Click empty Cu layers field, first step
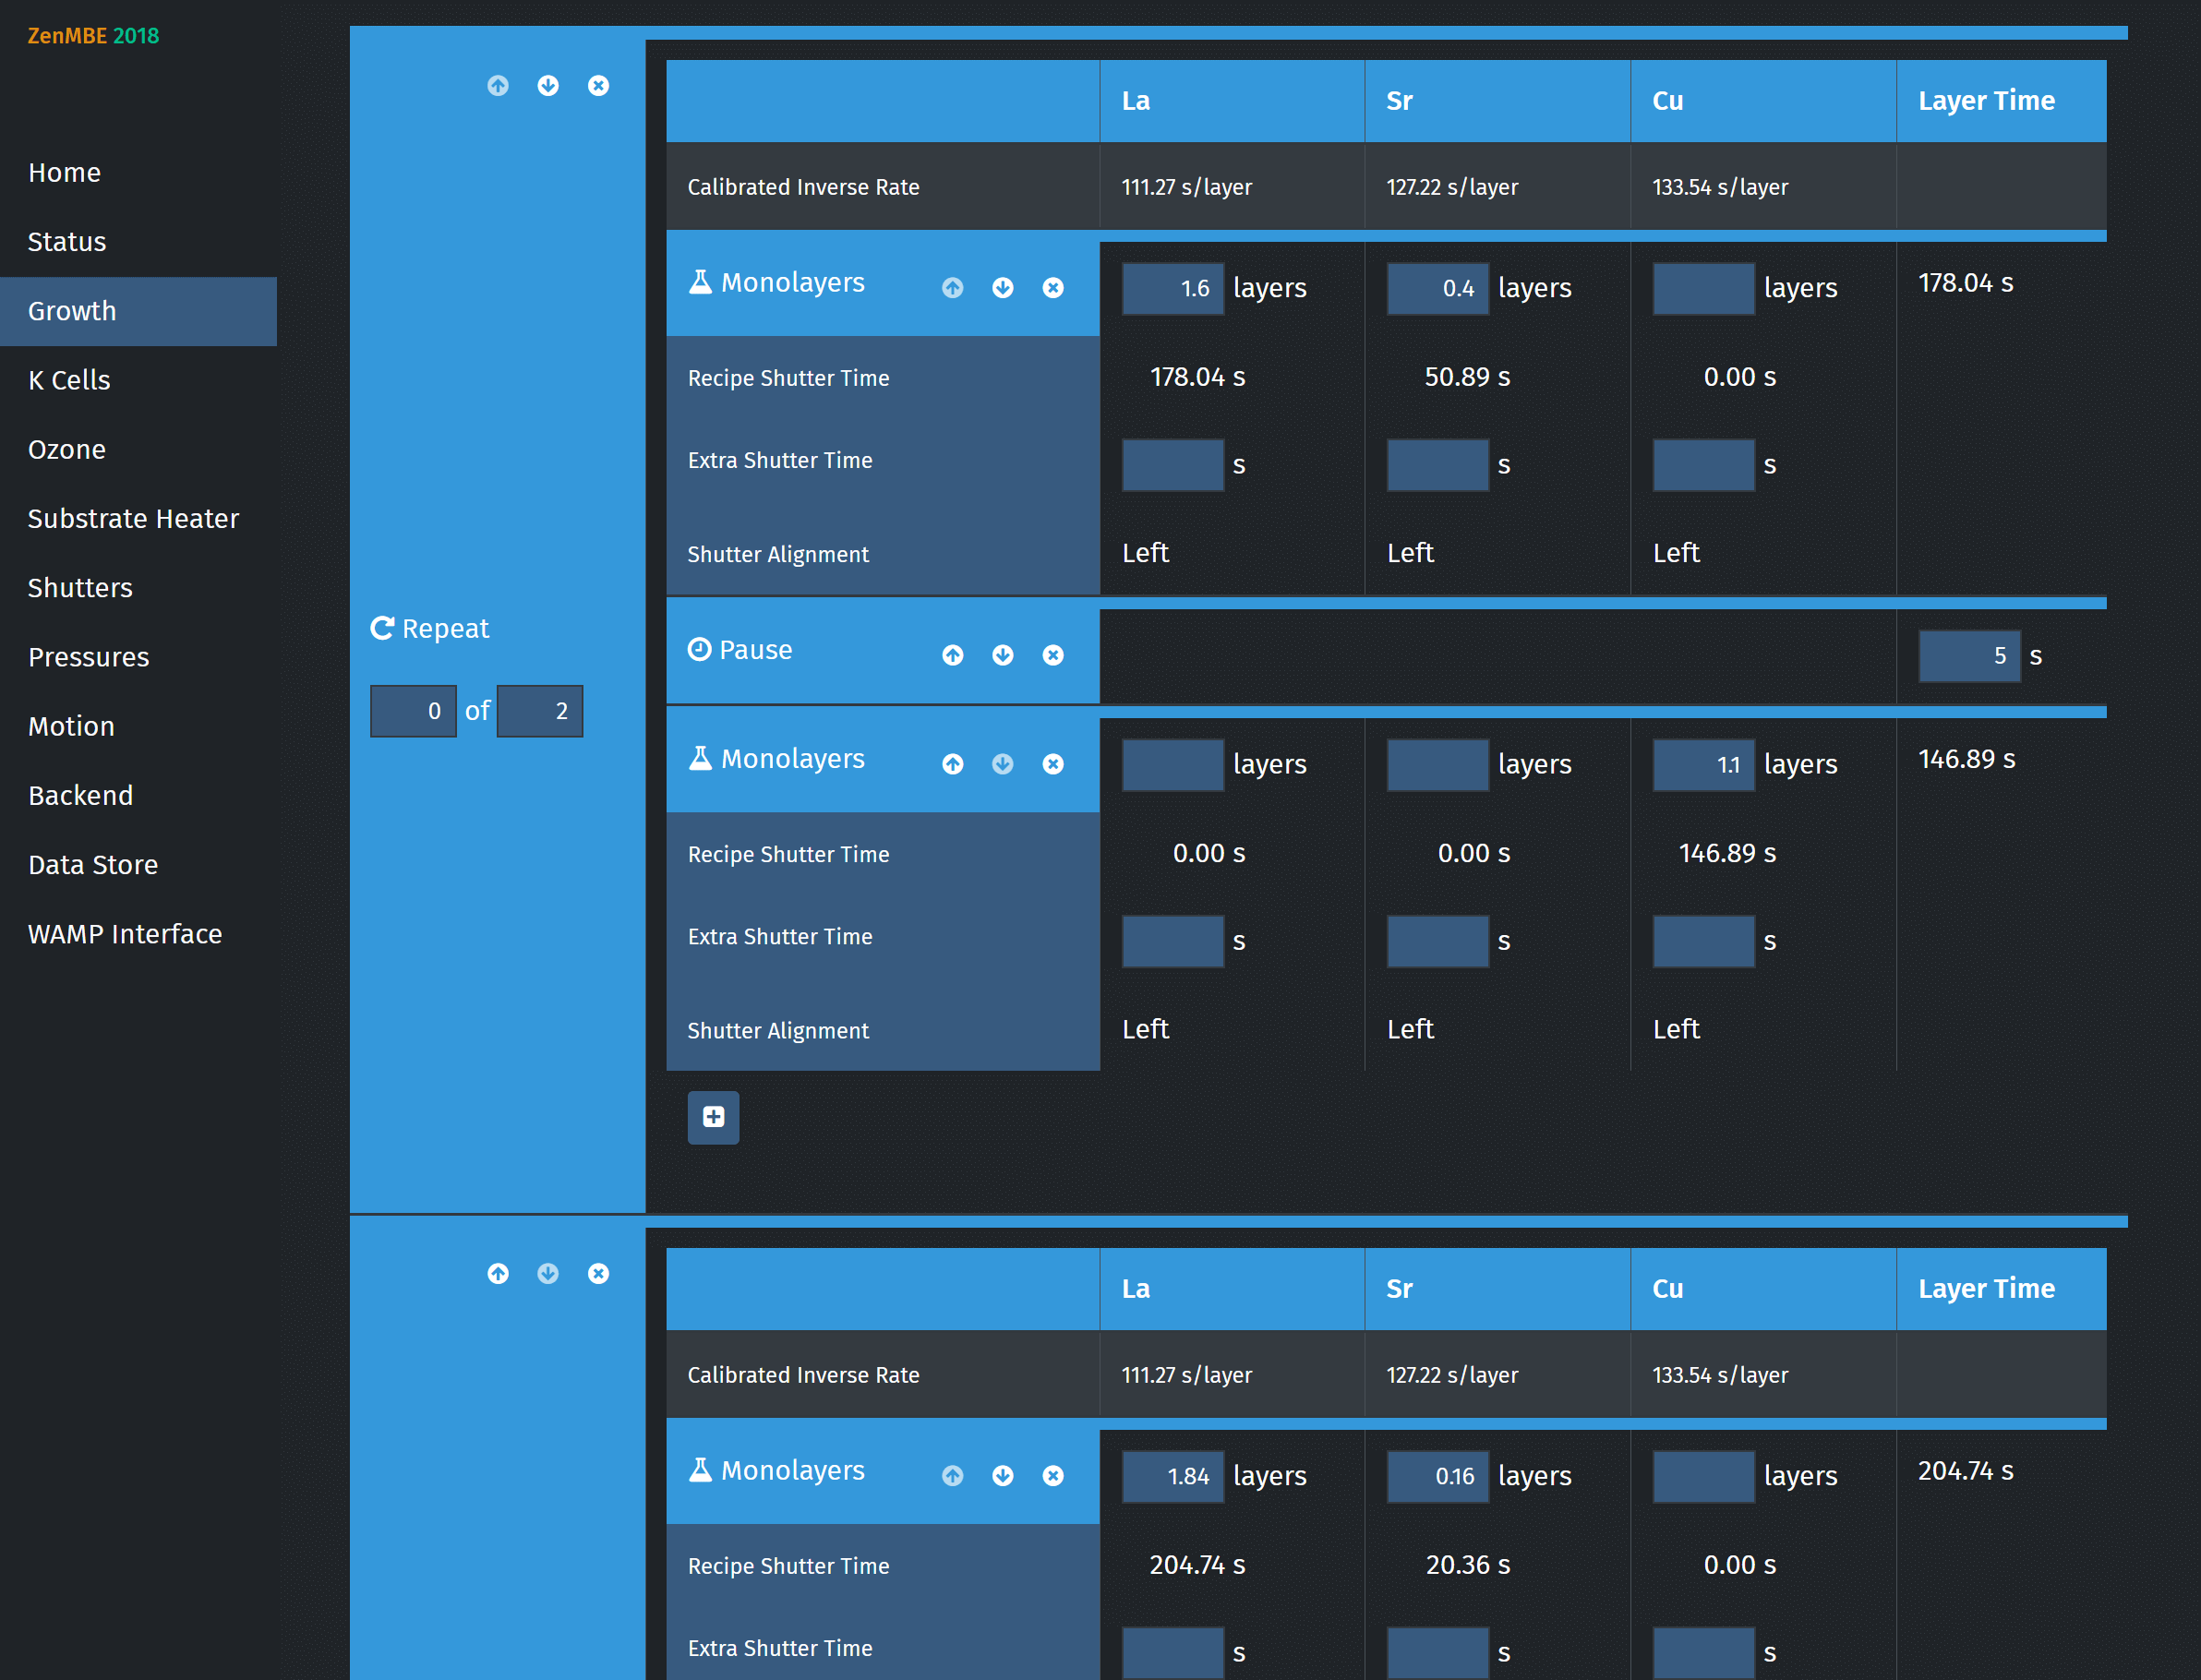Image resolution: width=2201 pixels, height=1680 pixels. [1704, 289]
